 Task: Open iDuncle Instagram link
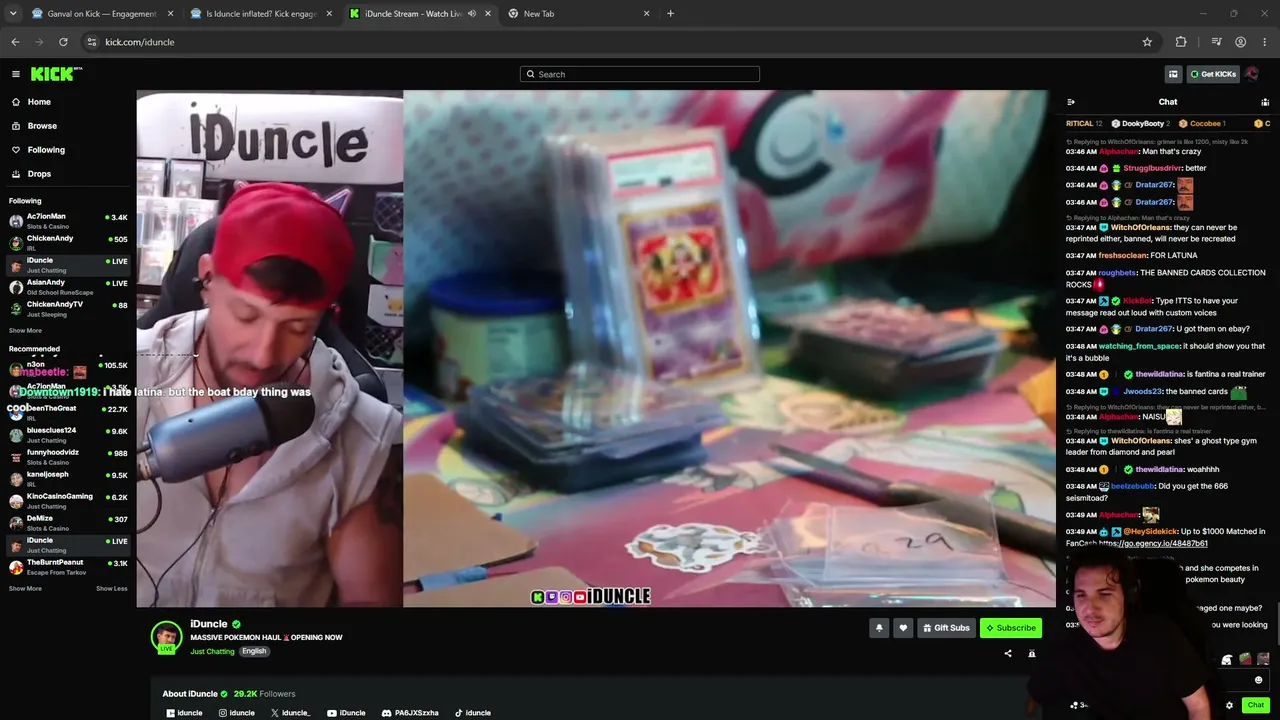(x=237, y=713)
